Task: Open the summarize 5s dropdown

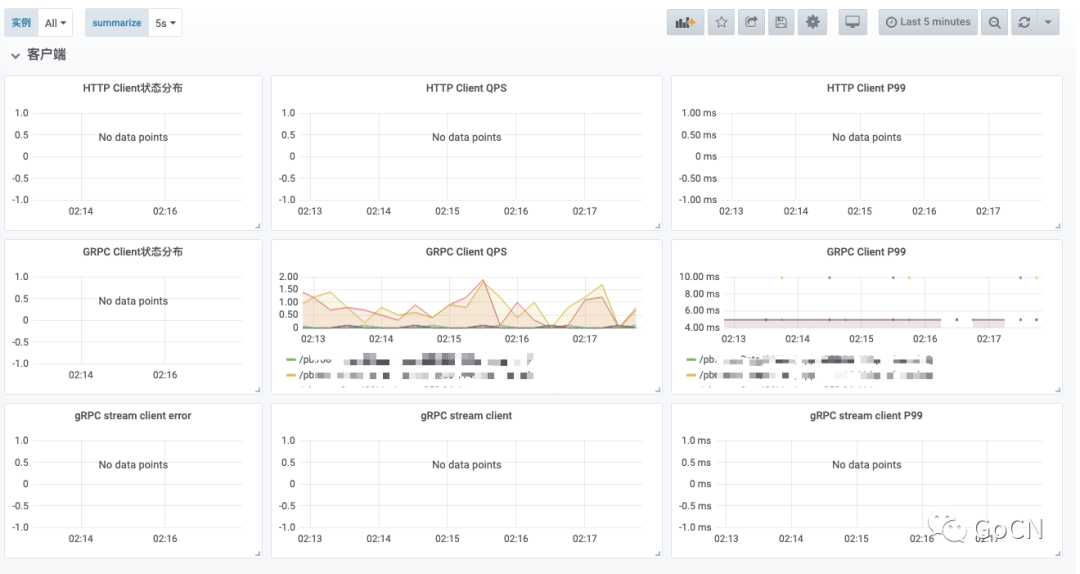Action: [x=166, y=22]
